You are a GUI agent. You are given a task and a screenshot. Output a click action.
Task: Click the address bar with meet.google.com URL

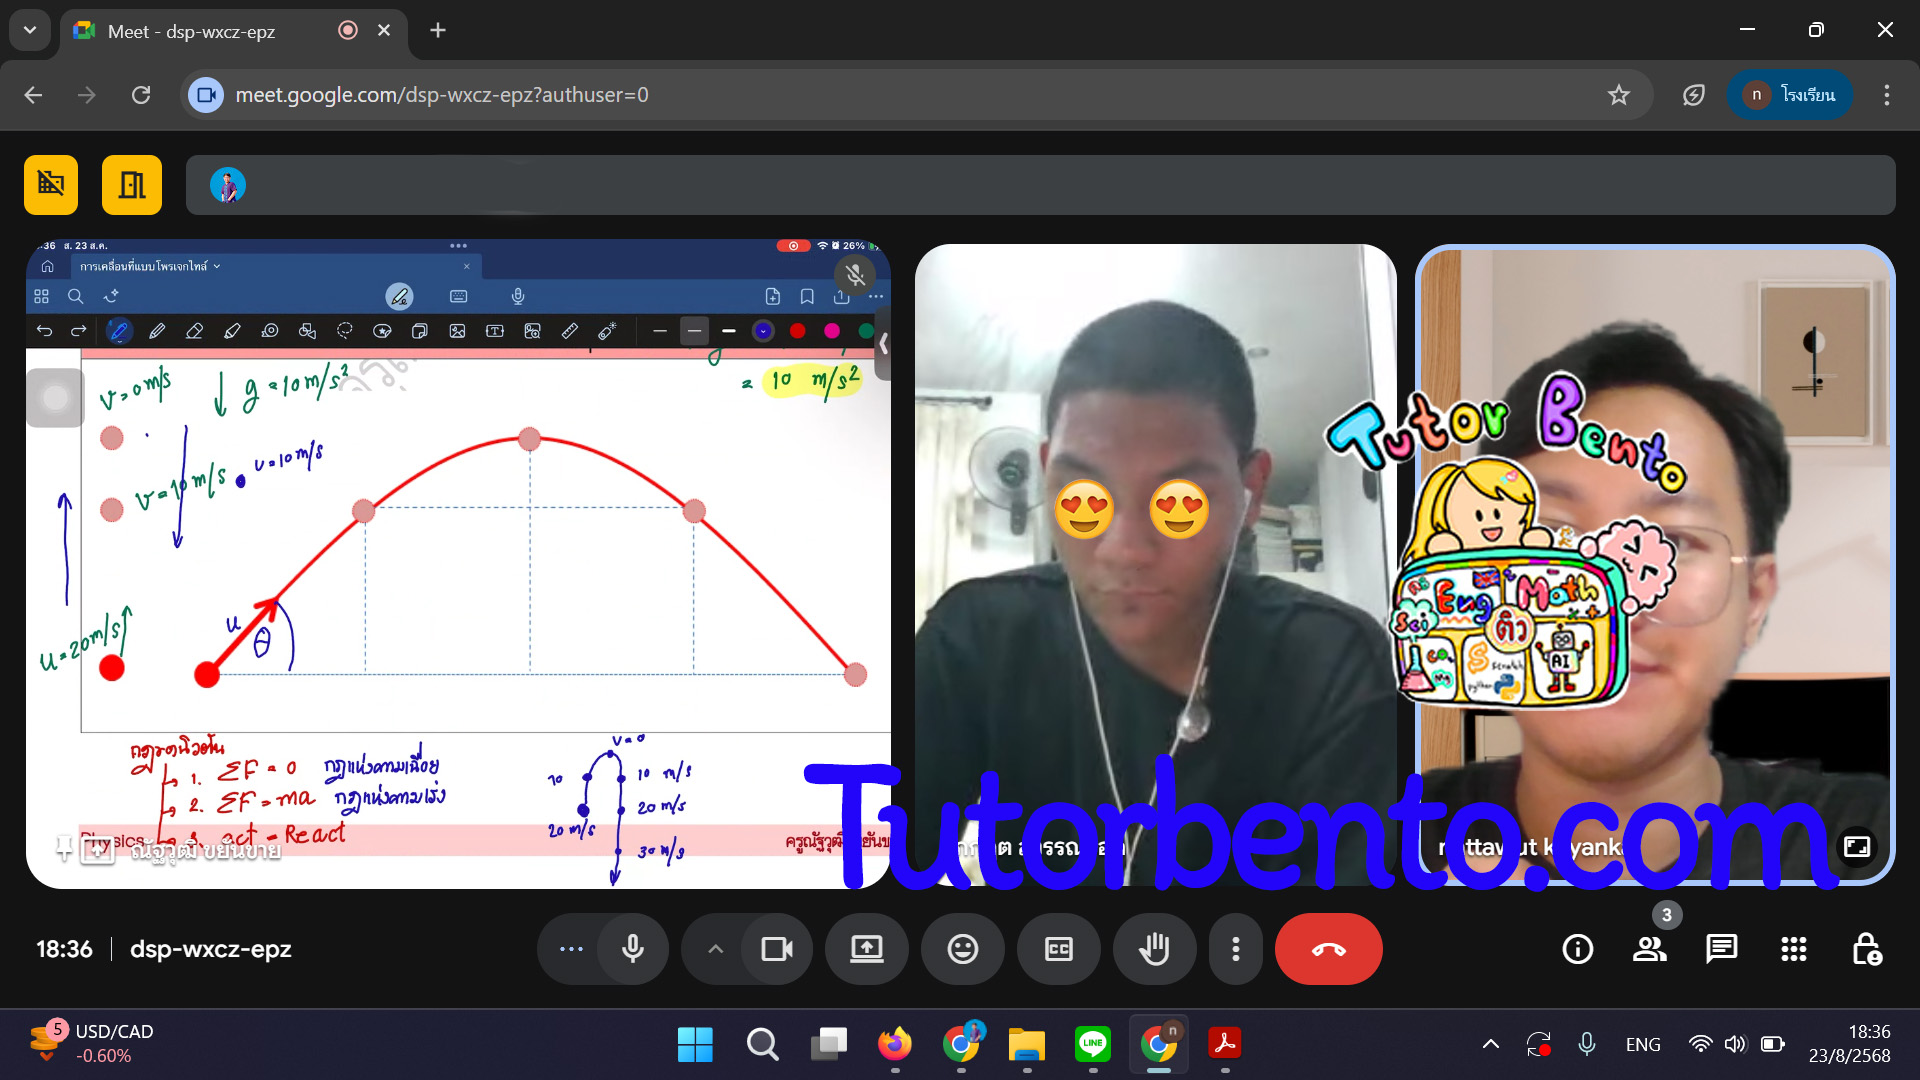click(915, 95)
